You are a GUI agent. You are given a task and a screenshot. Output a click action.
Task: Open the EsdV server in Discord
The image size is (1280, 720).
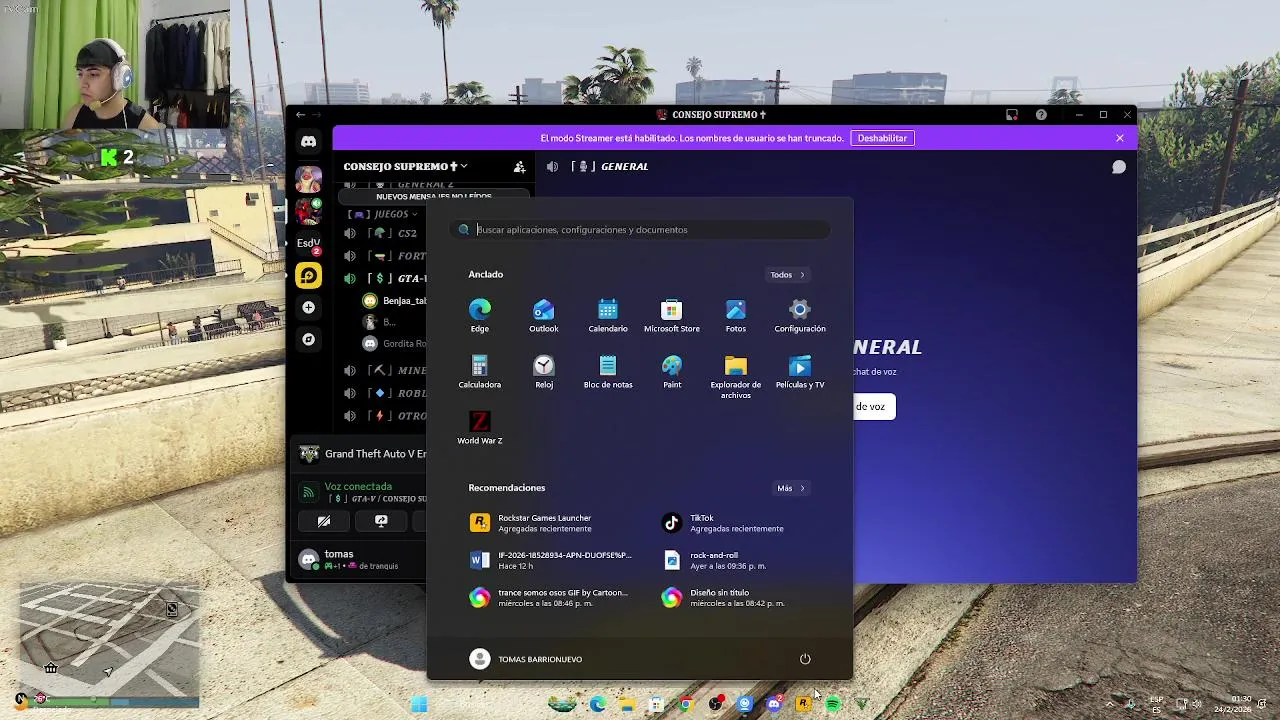(x=308, y=243)
